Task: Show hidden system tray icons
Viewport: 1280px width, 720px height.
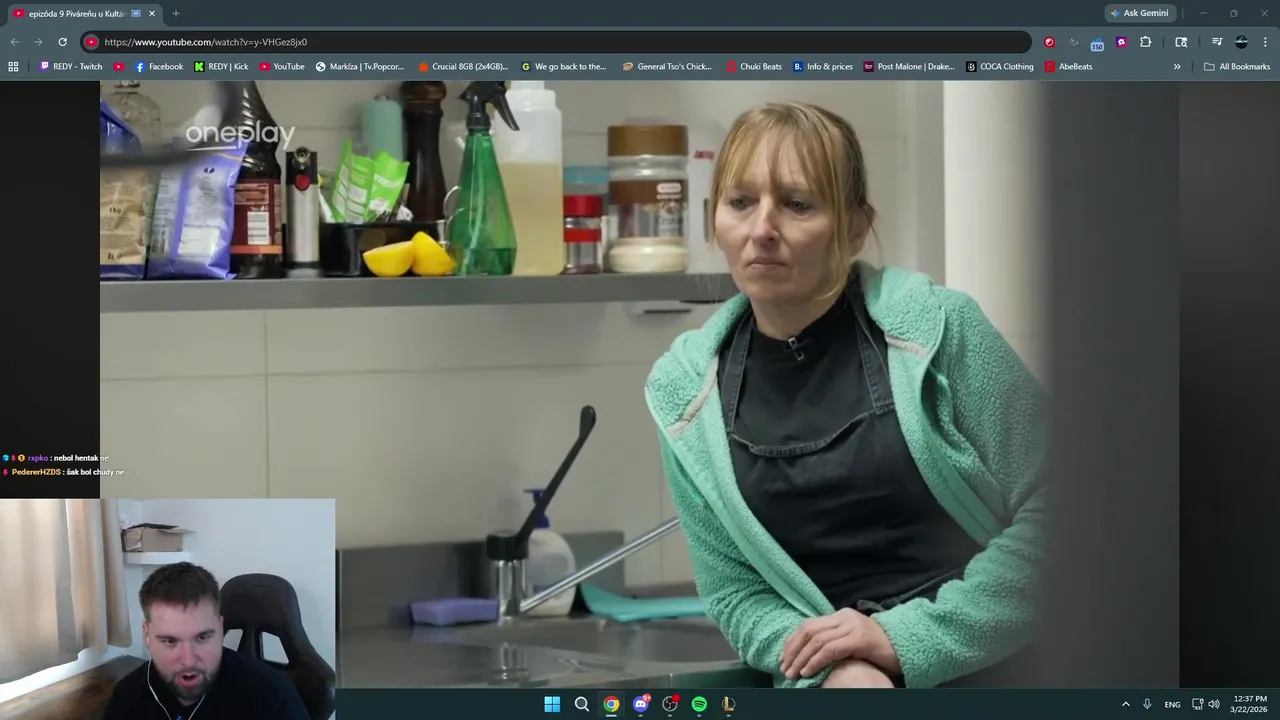Action: pyautogui.click(x=1126, y=704)
